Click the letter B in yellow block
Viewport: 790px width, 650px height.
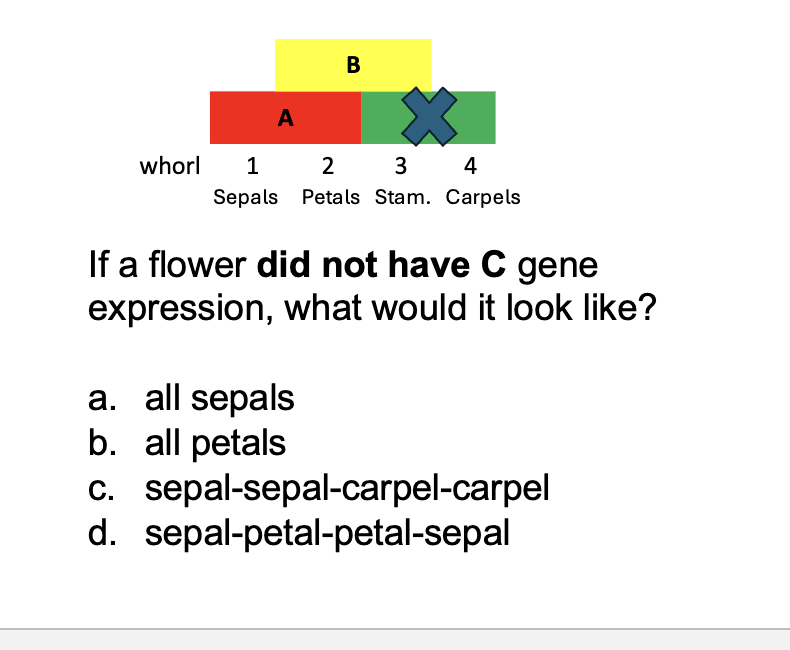(353, 66)
